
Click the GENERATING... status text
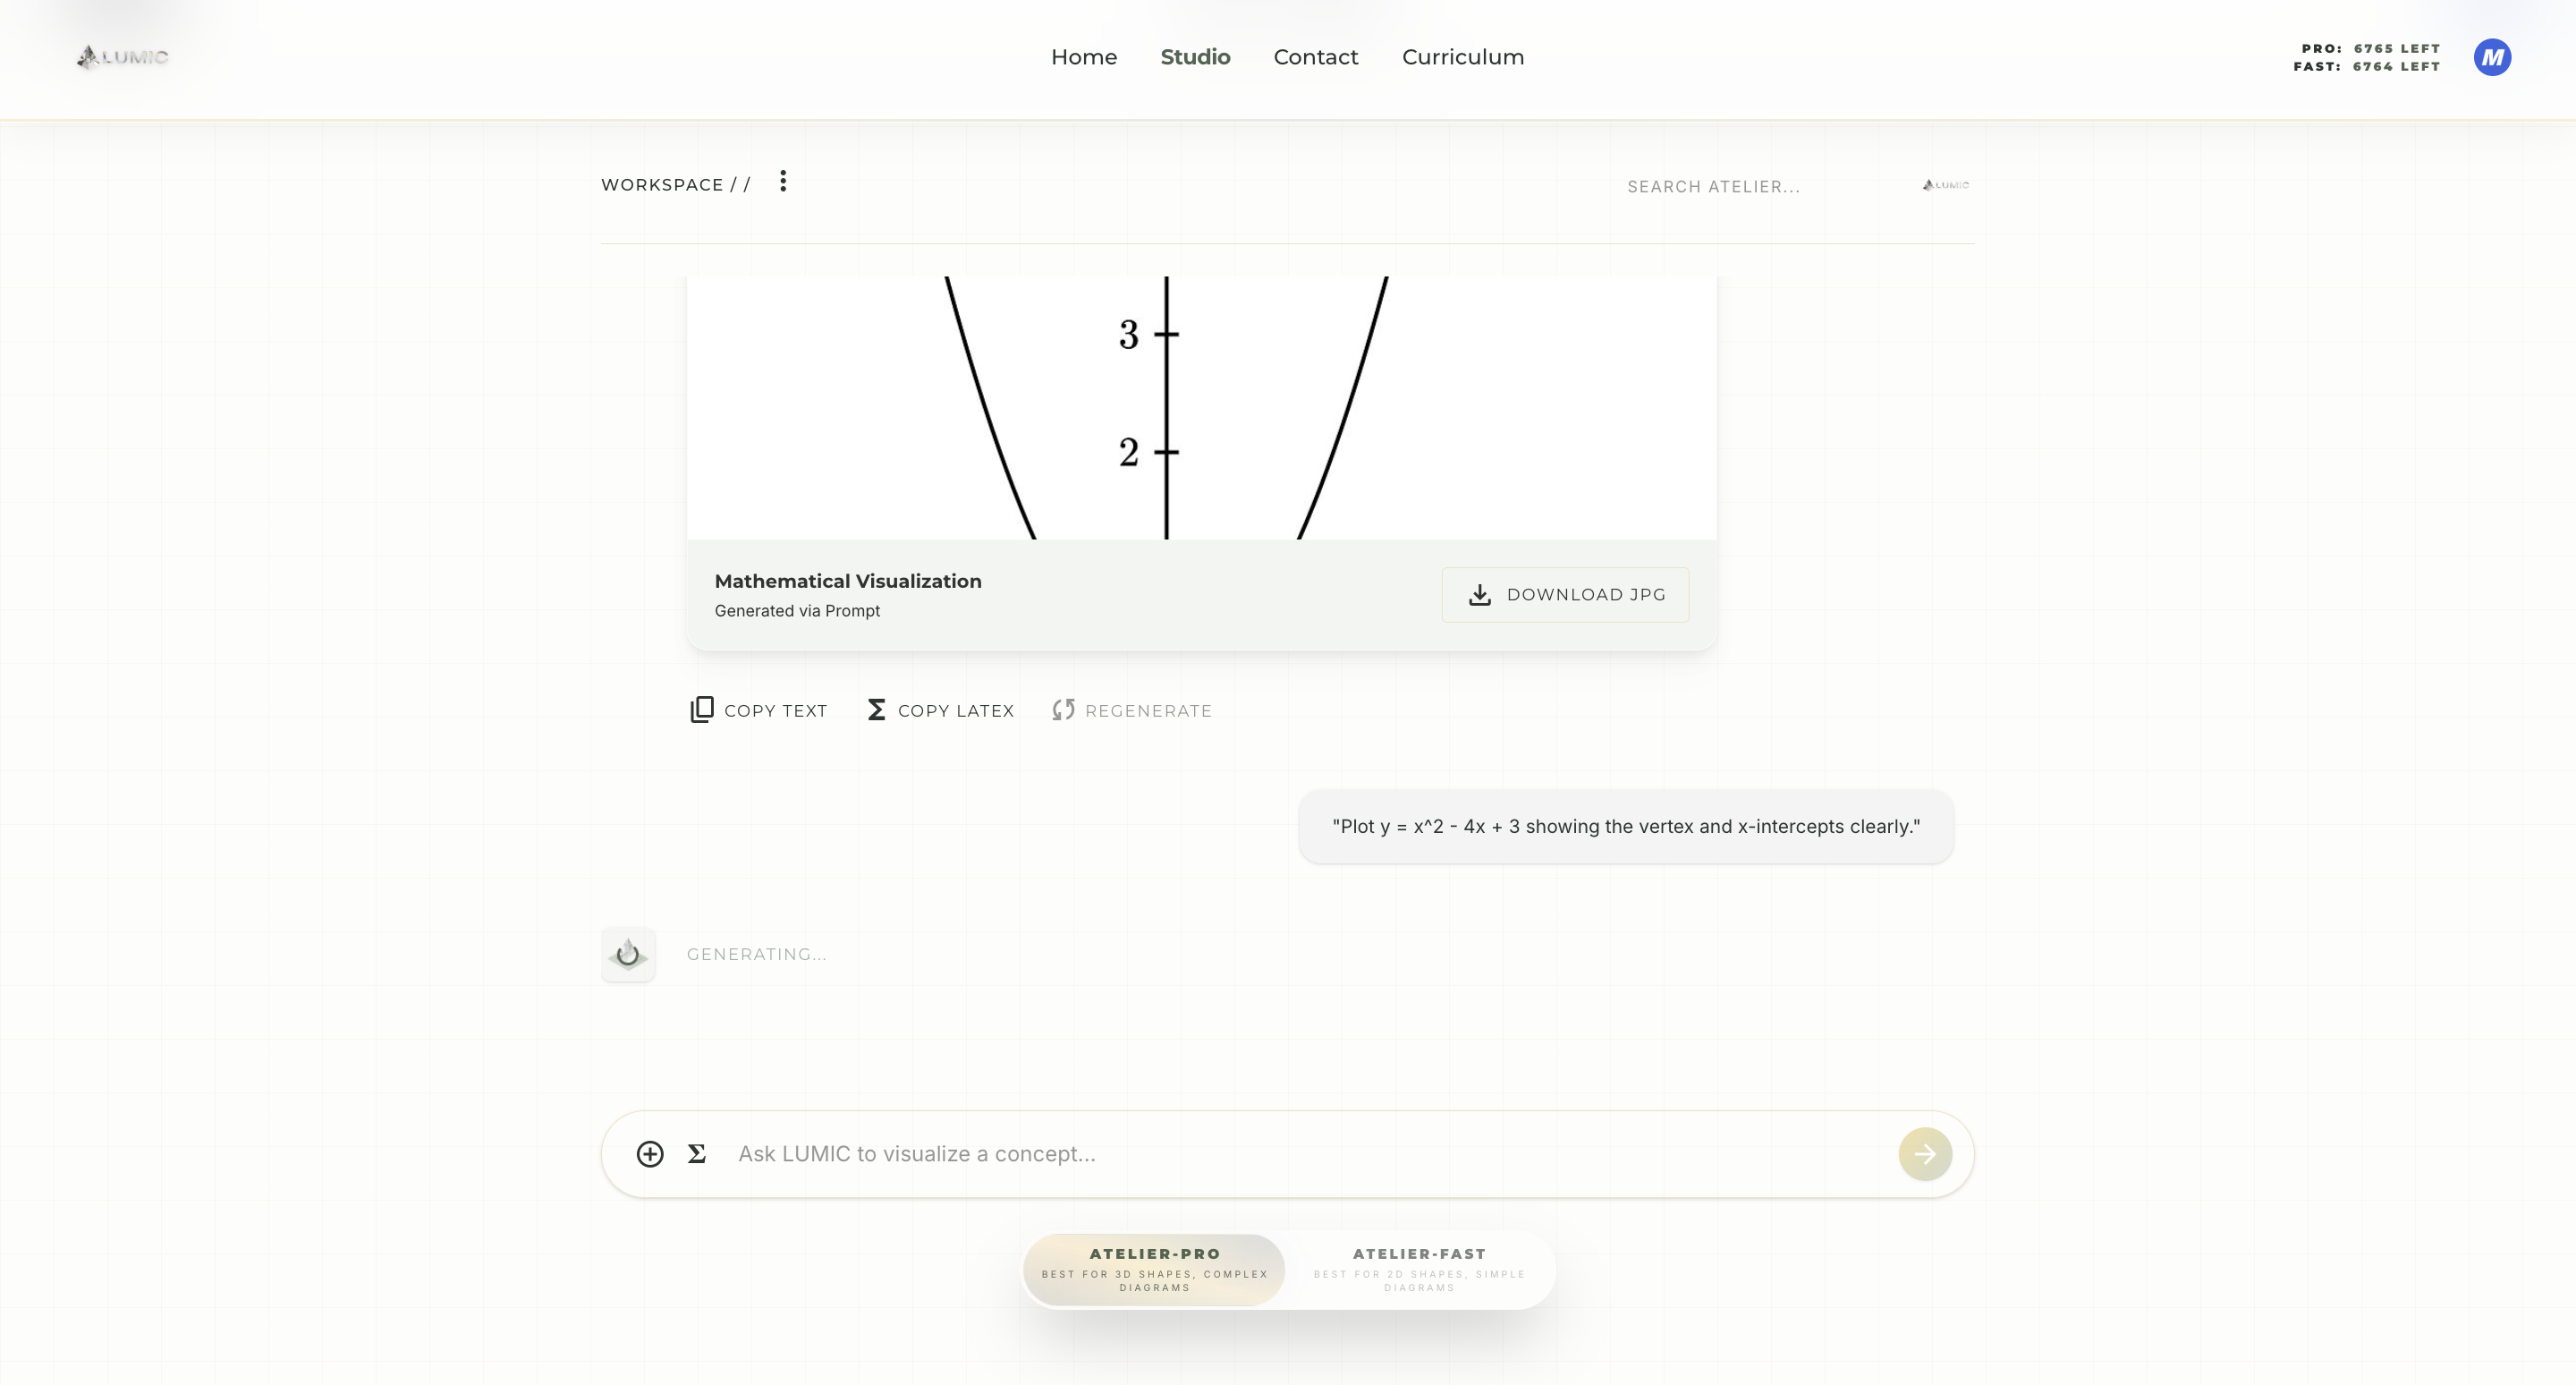[x=756, y=954]
